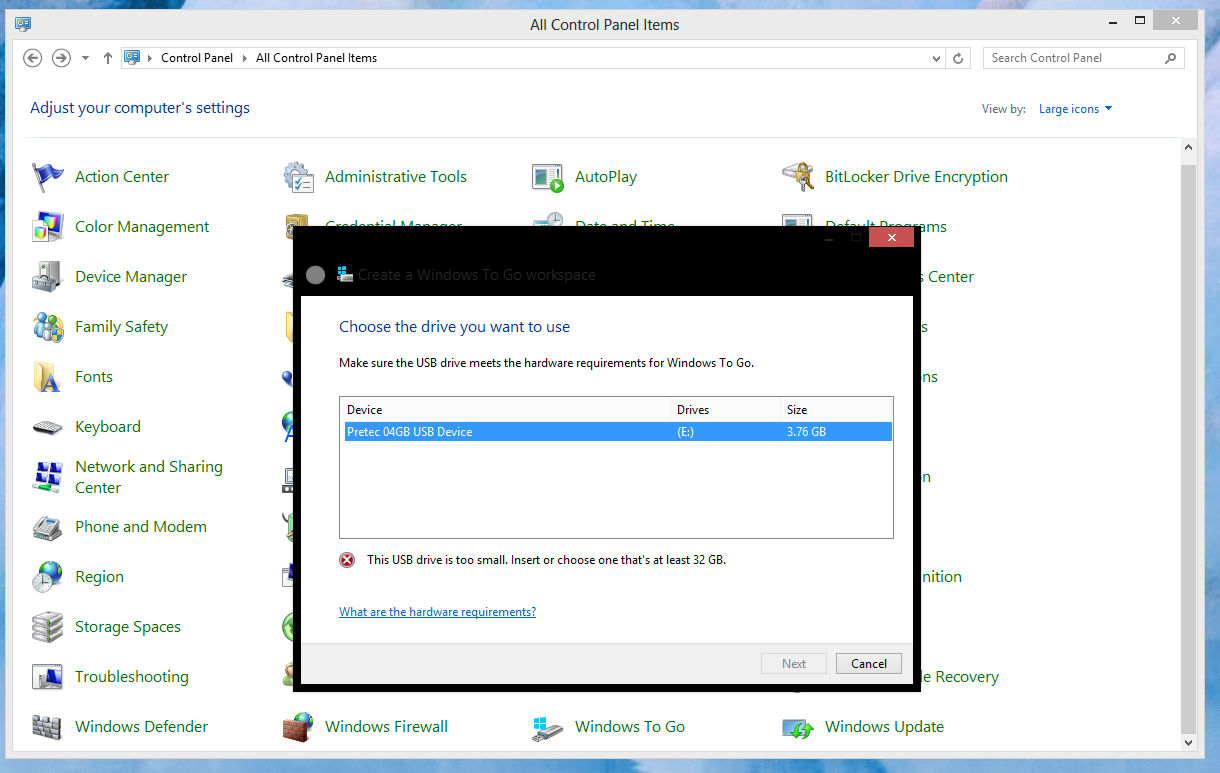1220x773 pixels.
Task: Sort by the Drives column header
Action: 725,410
